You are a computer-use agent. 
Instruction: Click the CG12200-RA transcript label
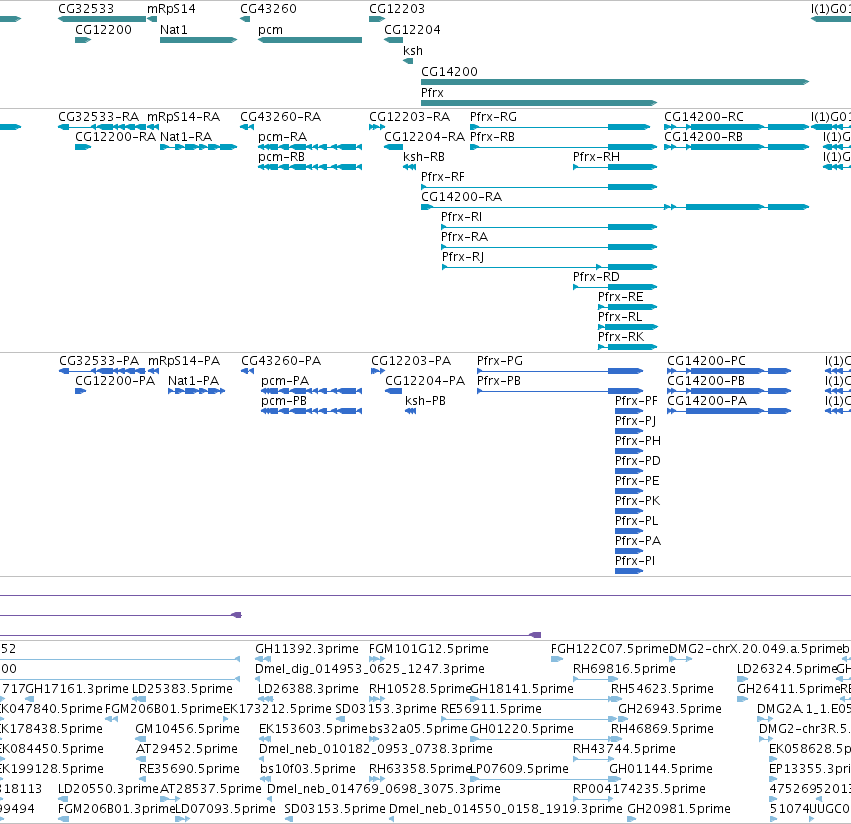(115, 137)
